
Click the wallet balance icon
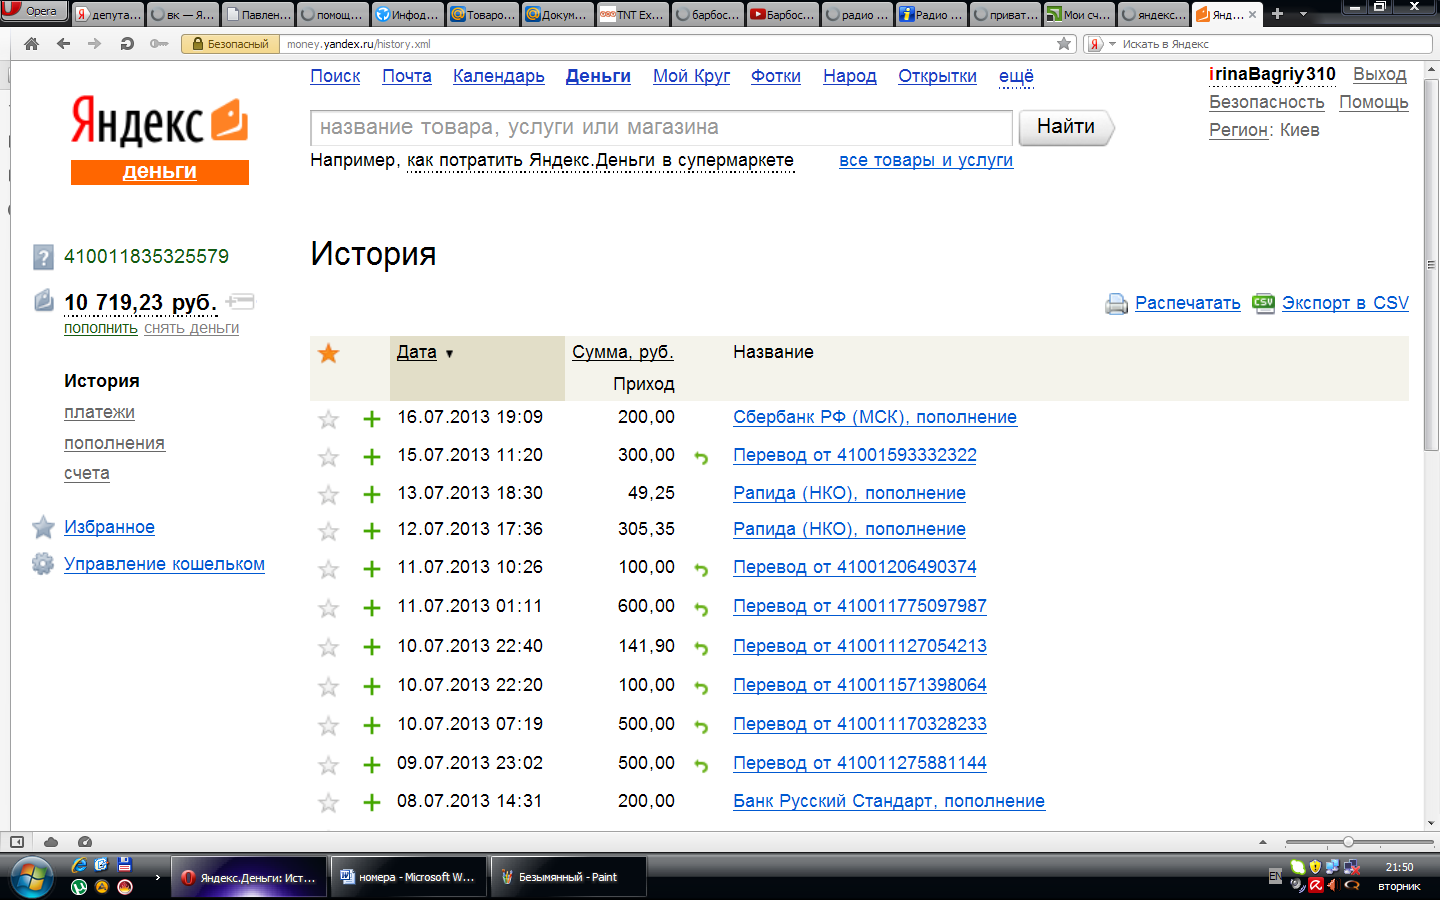click(x=43, y=300)
